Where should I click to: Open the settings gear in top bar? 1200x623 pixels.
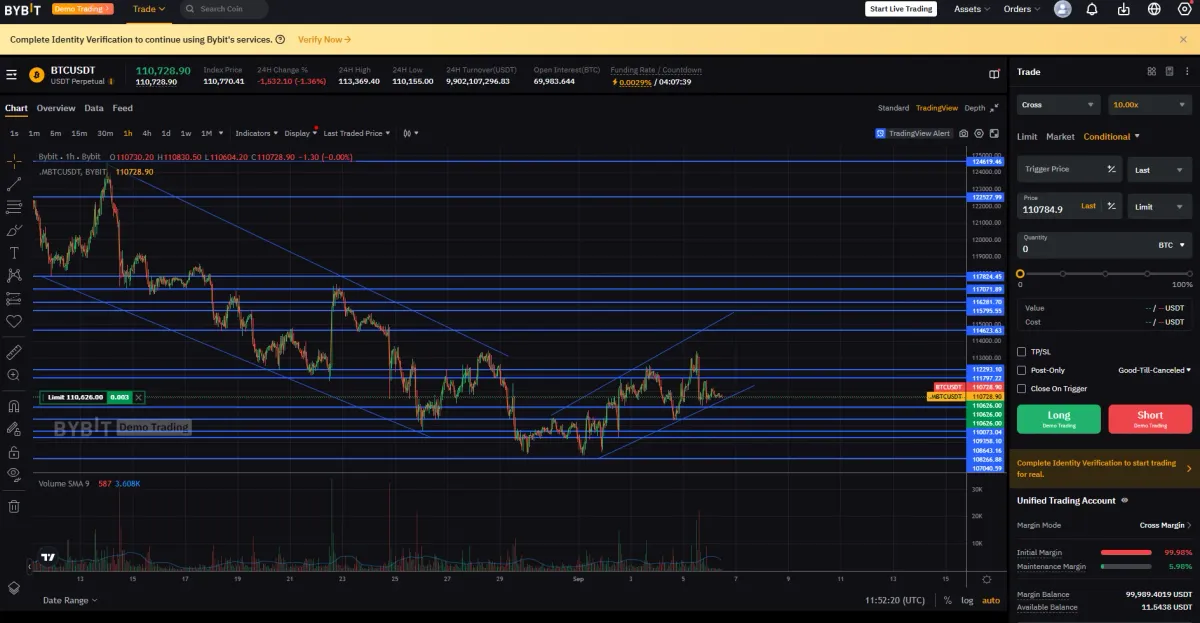pyautogui.click(x=1185, y=9)
